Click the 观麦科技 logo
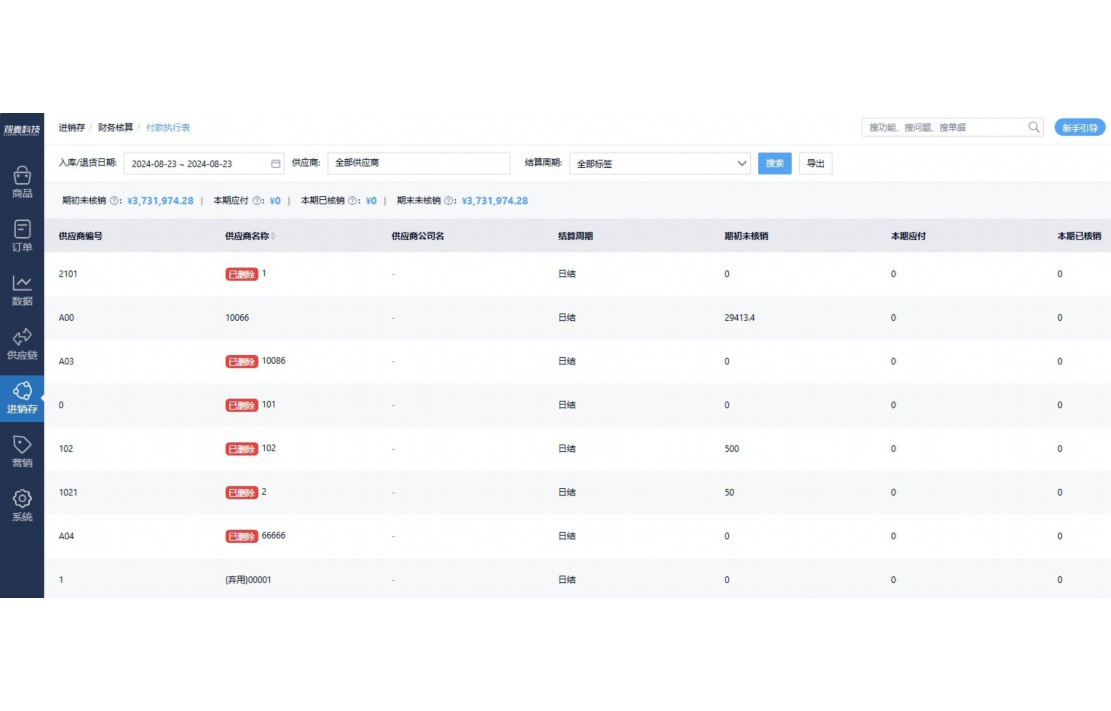The width and height of the screenshot is (1111, 711). point(22,130)
